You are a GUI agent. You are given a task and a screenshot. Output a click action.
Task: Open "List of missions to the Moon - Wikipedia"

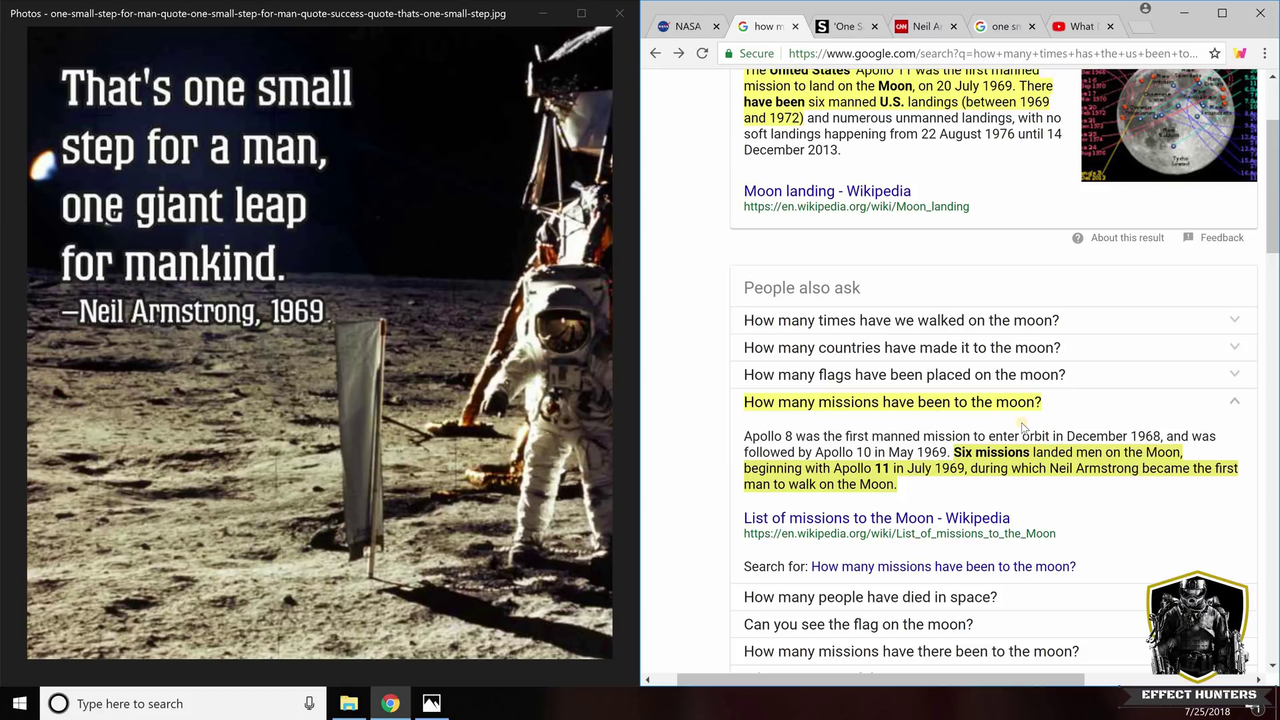[876, 518]
